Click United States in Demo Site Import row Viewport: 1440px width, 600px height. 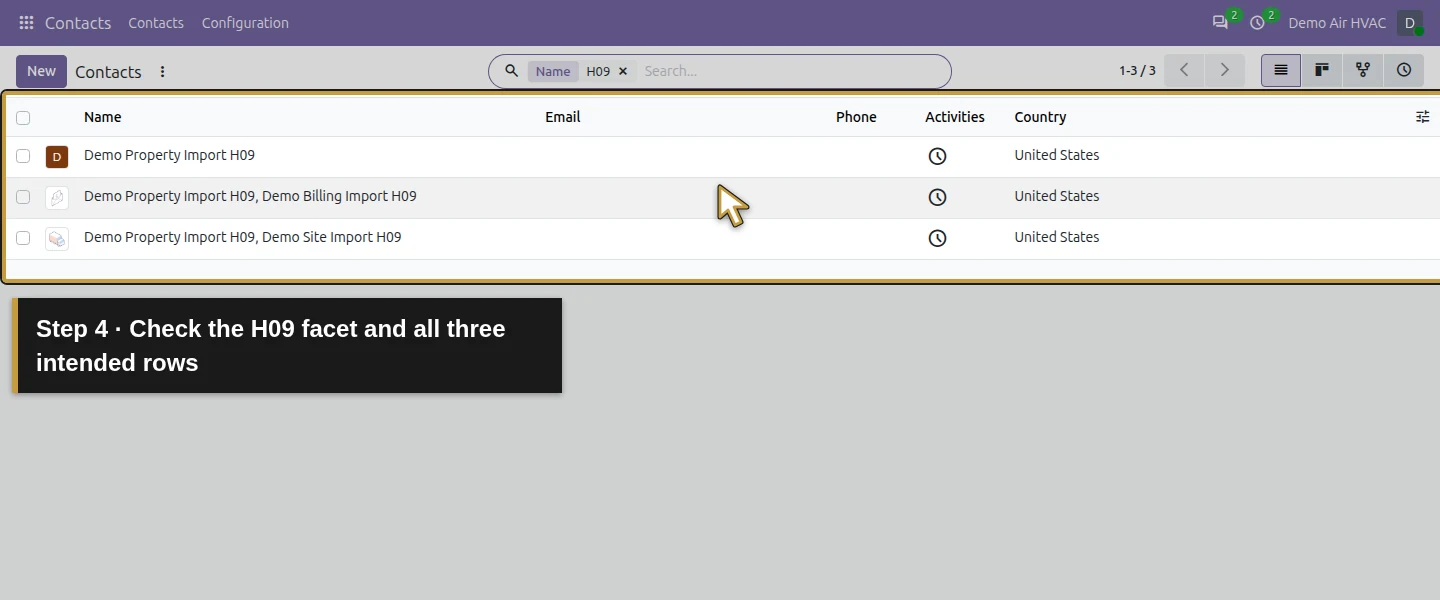(1057, 237)
